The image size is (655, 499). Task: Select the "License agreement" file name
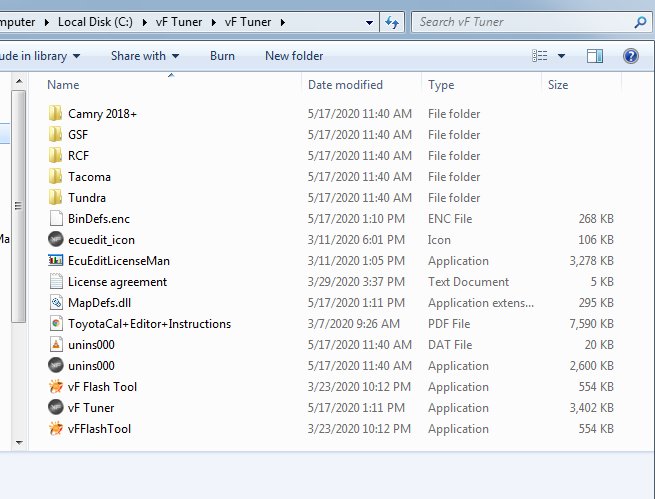117,282
